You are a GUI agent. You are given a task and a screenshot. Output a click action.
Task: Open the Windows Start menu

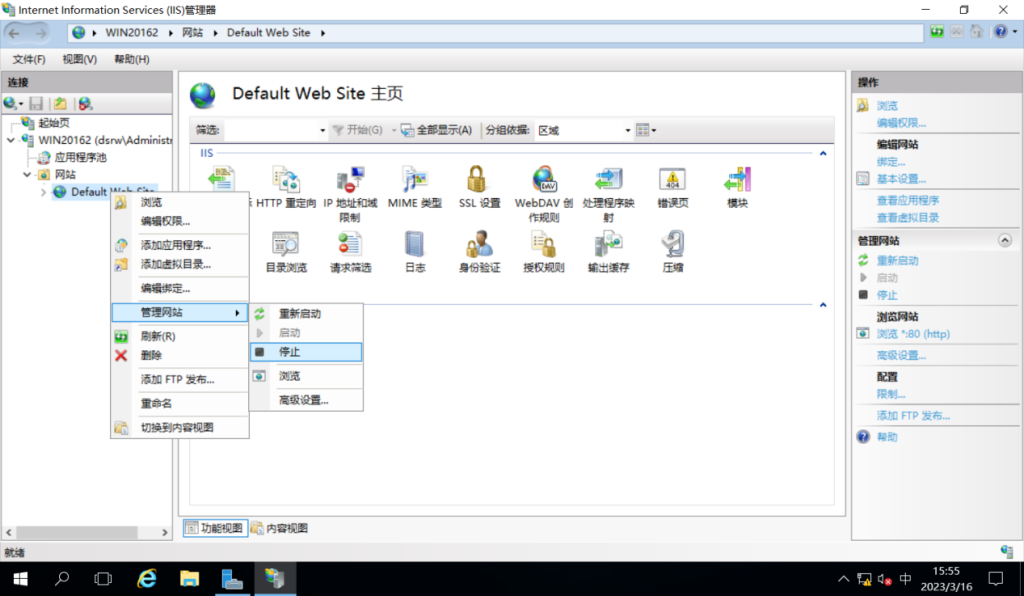(x=20, y=578)
